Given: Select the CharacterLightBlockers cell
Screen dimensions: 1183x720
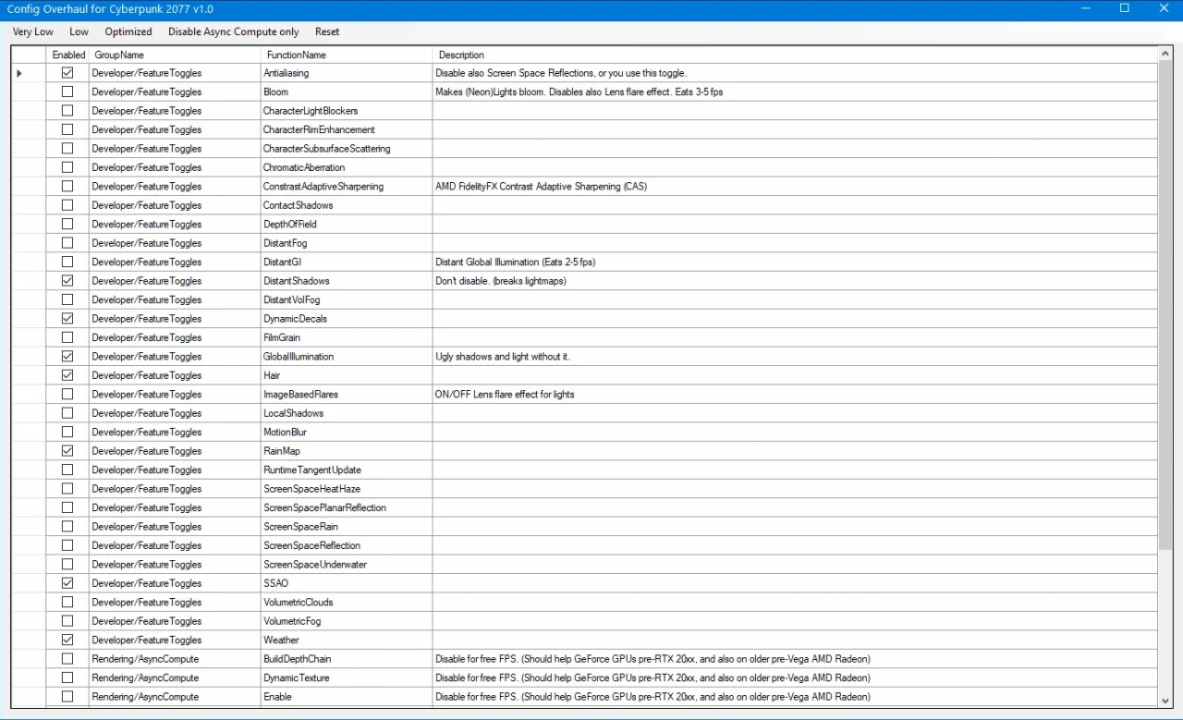Looking at the screenshot, I should [346, 111].
